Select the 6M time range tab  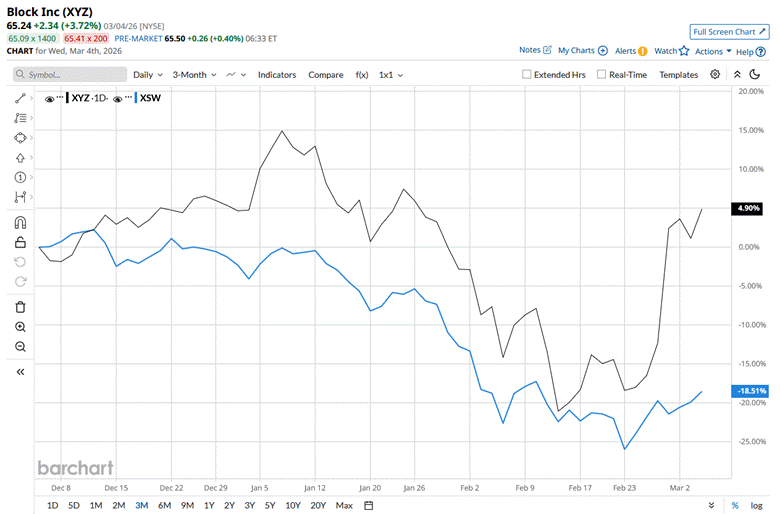pyautogui.click(x=164, y=505)
